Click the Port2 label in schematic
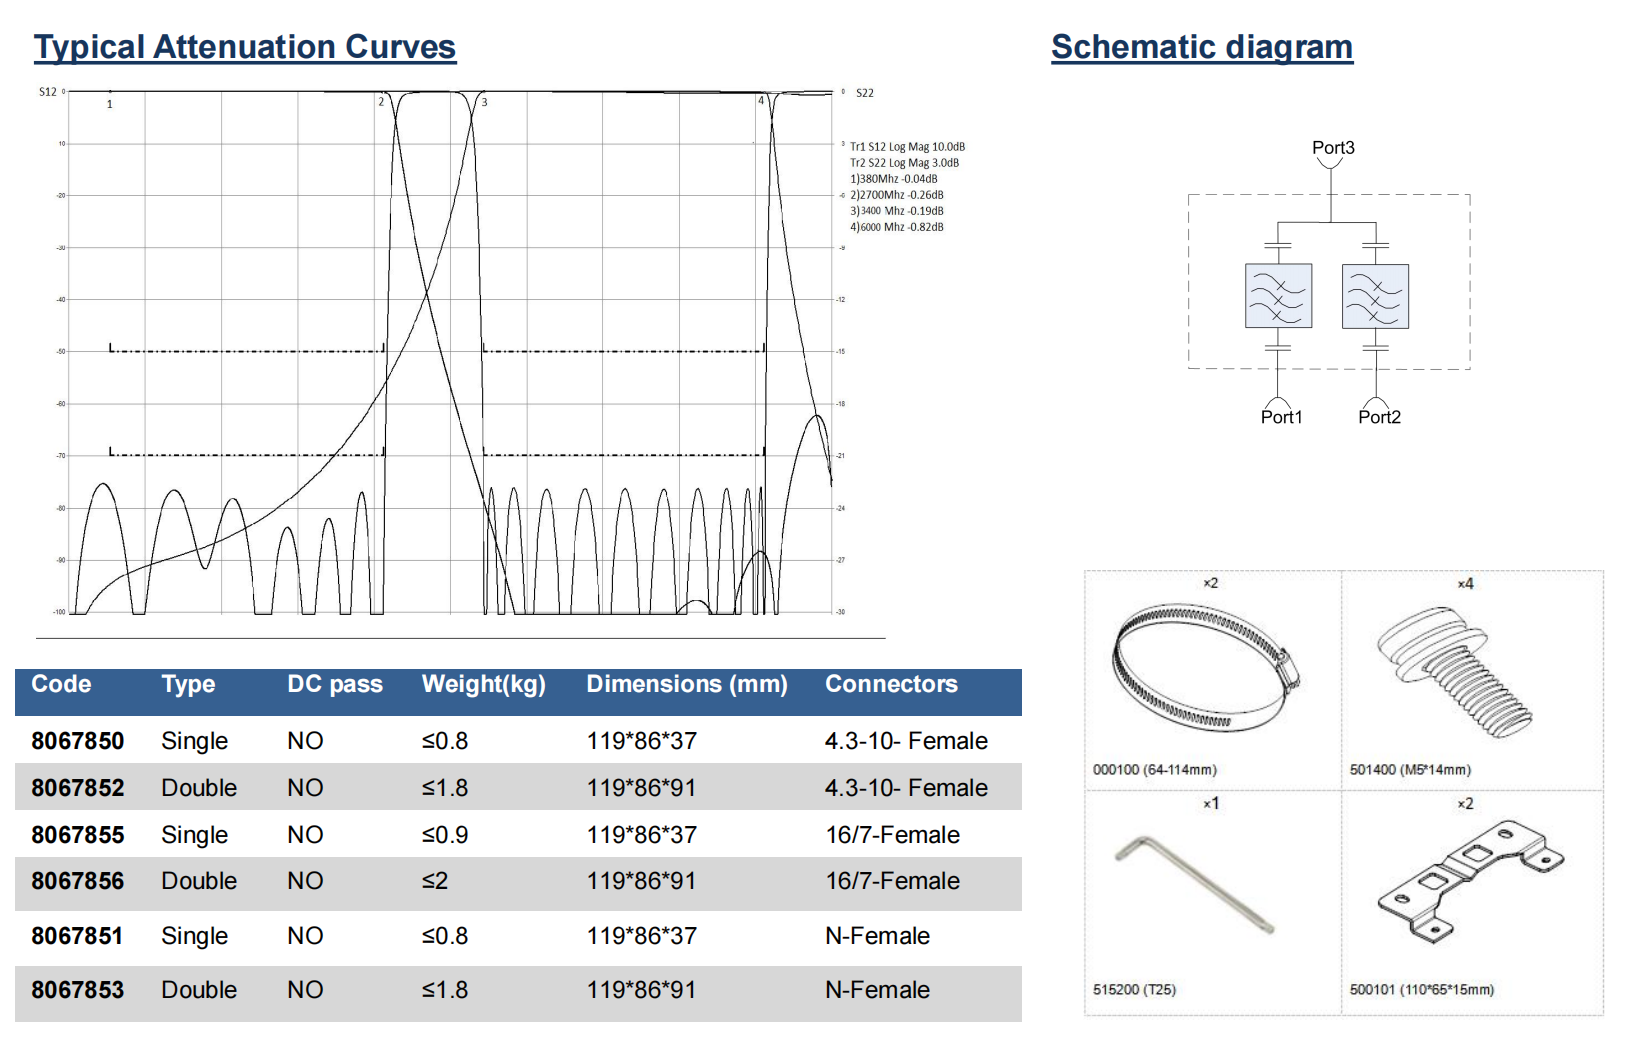Screen dimensions: 1628x1053 pos(1379,417)
